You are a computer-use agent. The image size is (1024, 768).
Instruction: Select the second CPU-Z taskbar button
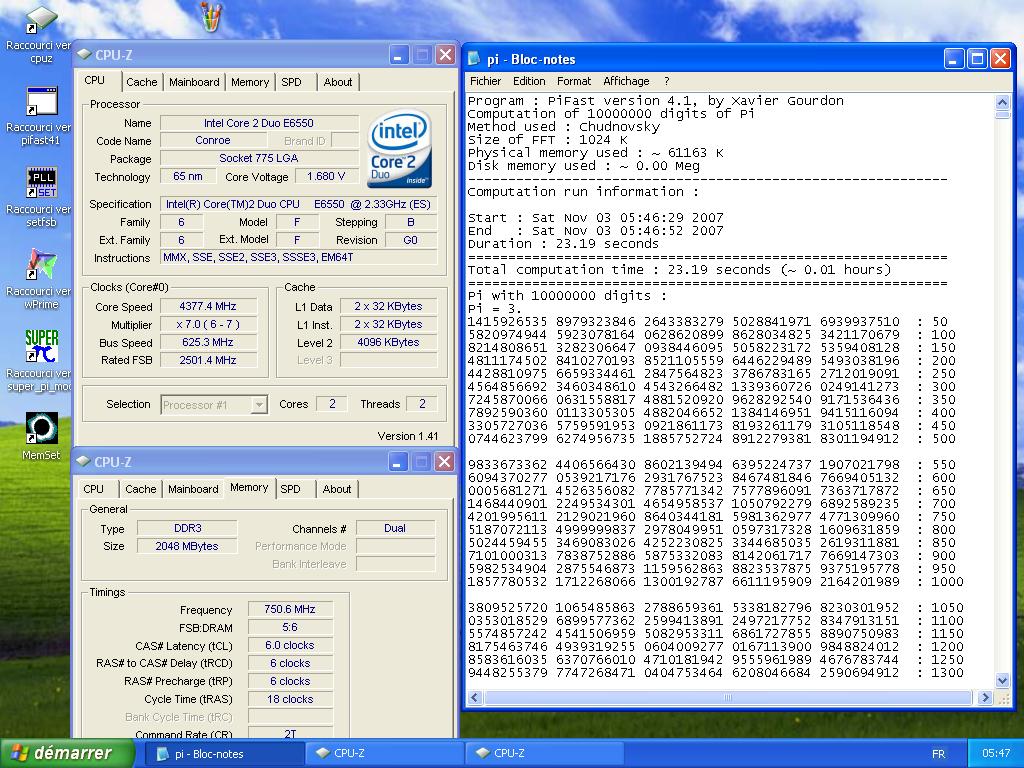point(545,754)
